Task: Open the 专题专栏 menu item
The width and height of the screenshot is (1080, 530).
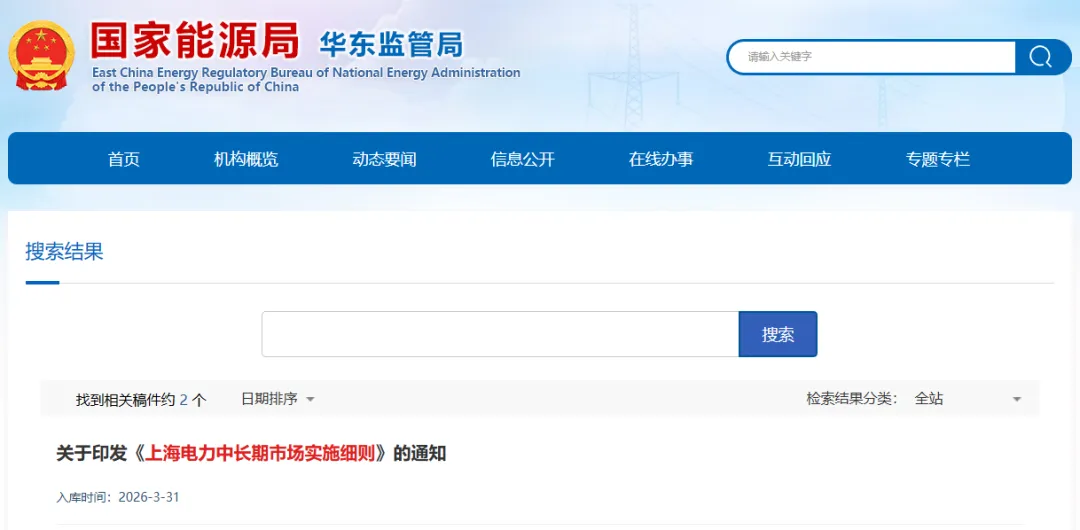Action: pos(938,159)
